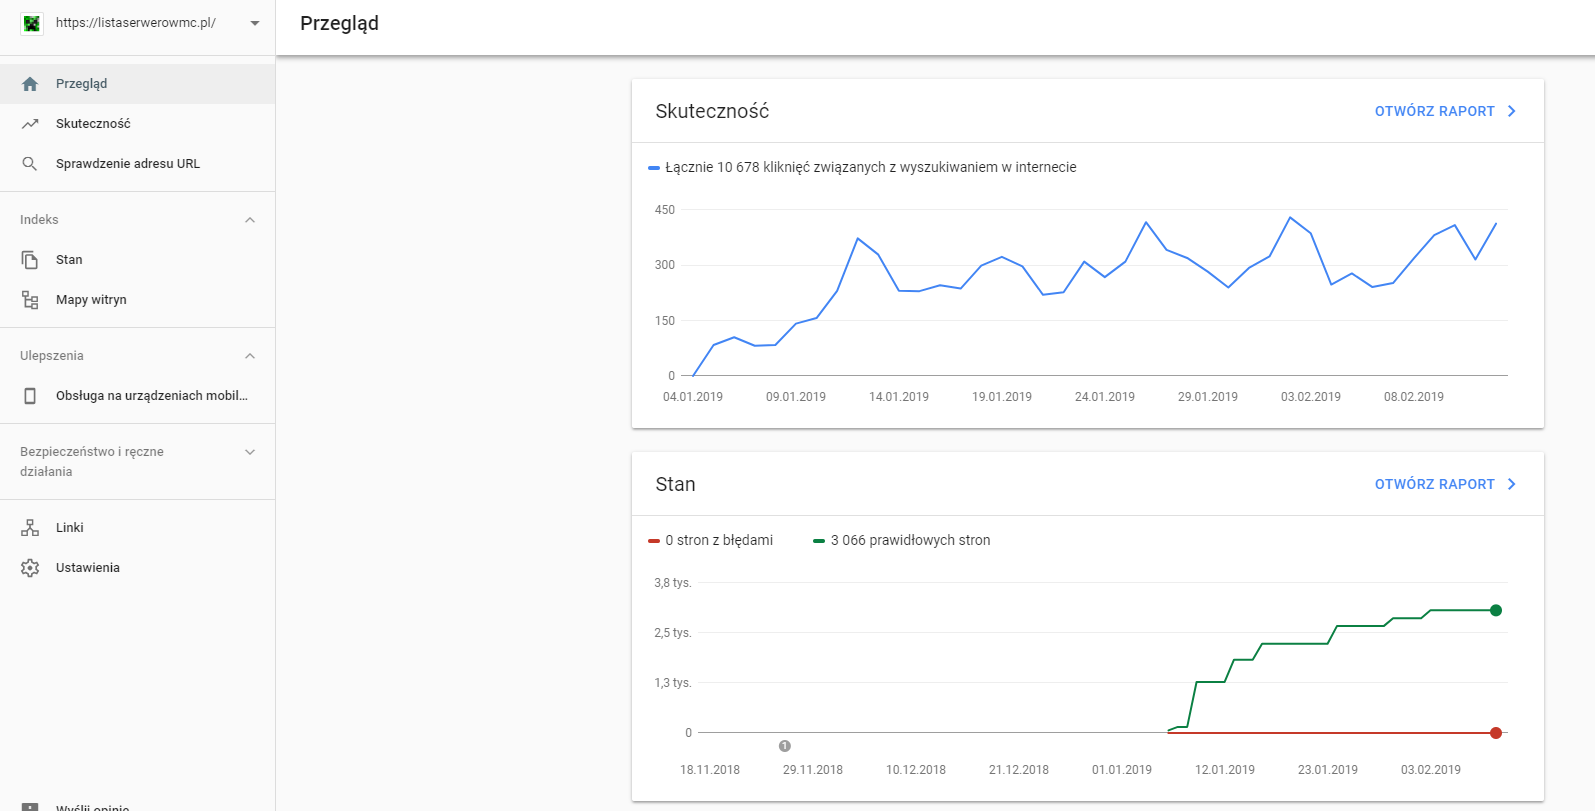Click the Ustawienia gear icon
1595x811 pixels.
(30, 568)
